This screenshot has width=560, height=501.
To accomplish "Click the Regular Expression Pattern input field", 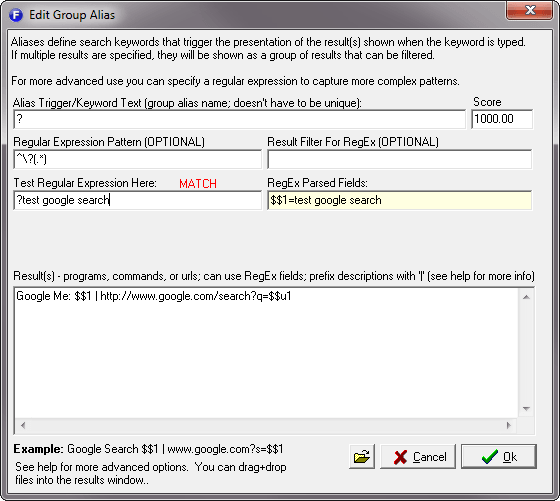I will click(138, 159).
